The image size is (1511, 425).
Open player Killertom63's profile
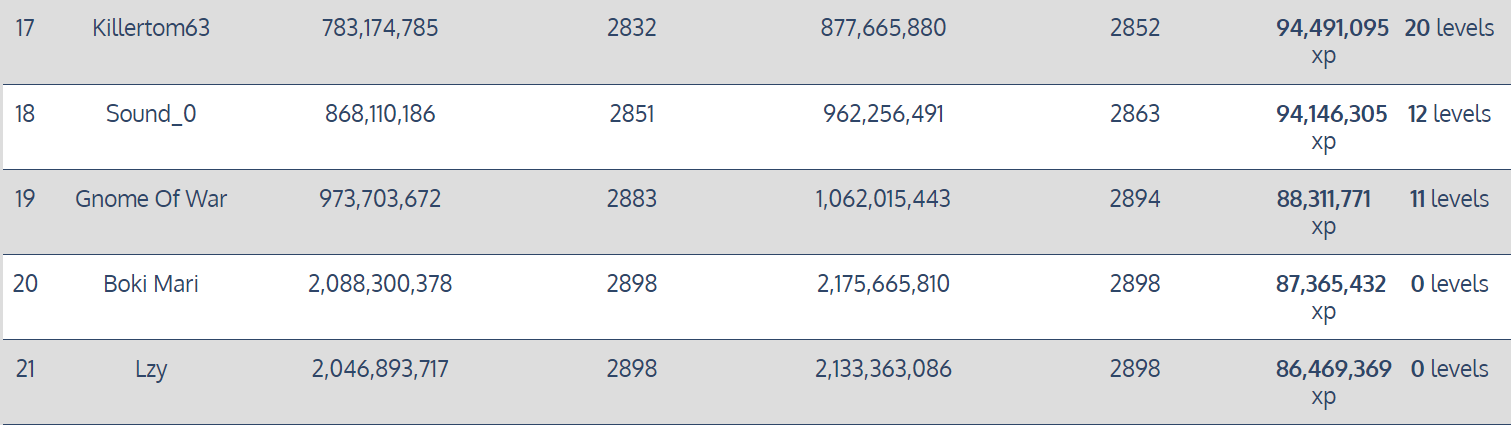[x=150, y=29]
